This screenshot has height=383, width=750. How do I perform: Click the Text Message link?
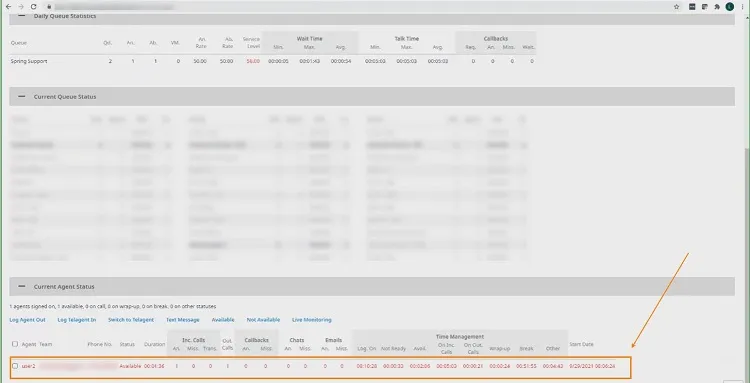coord(183,319)
